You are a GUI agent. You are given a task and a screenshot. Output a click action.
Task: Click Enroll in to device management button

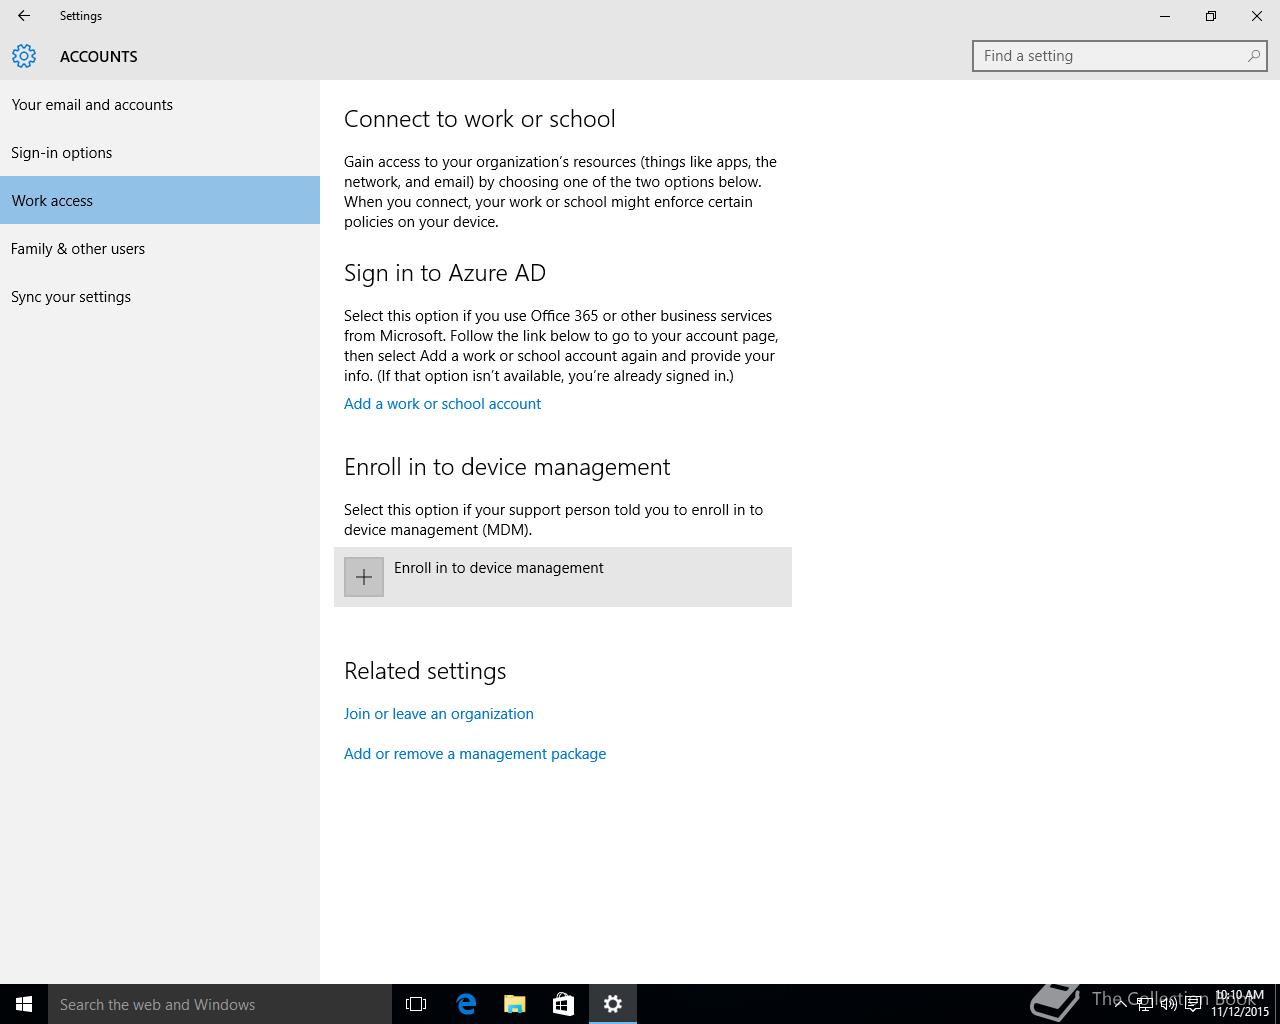(563, 577)
